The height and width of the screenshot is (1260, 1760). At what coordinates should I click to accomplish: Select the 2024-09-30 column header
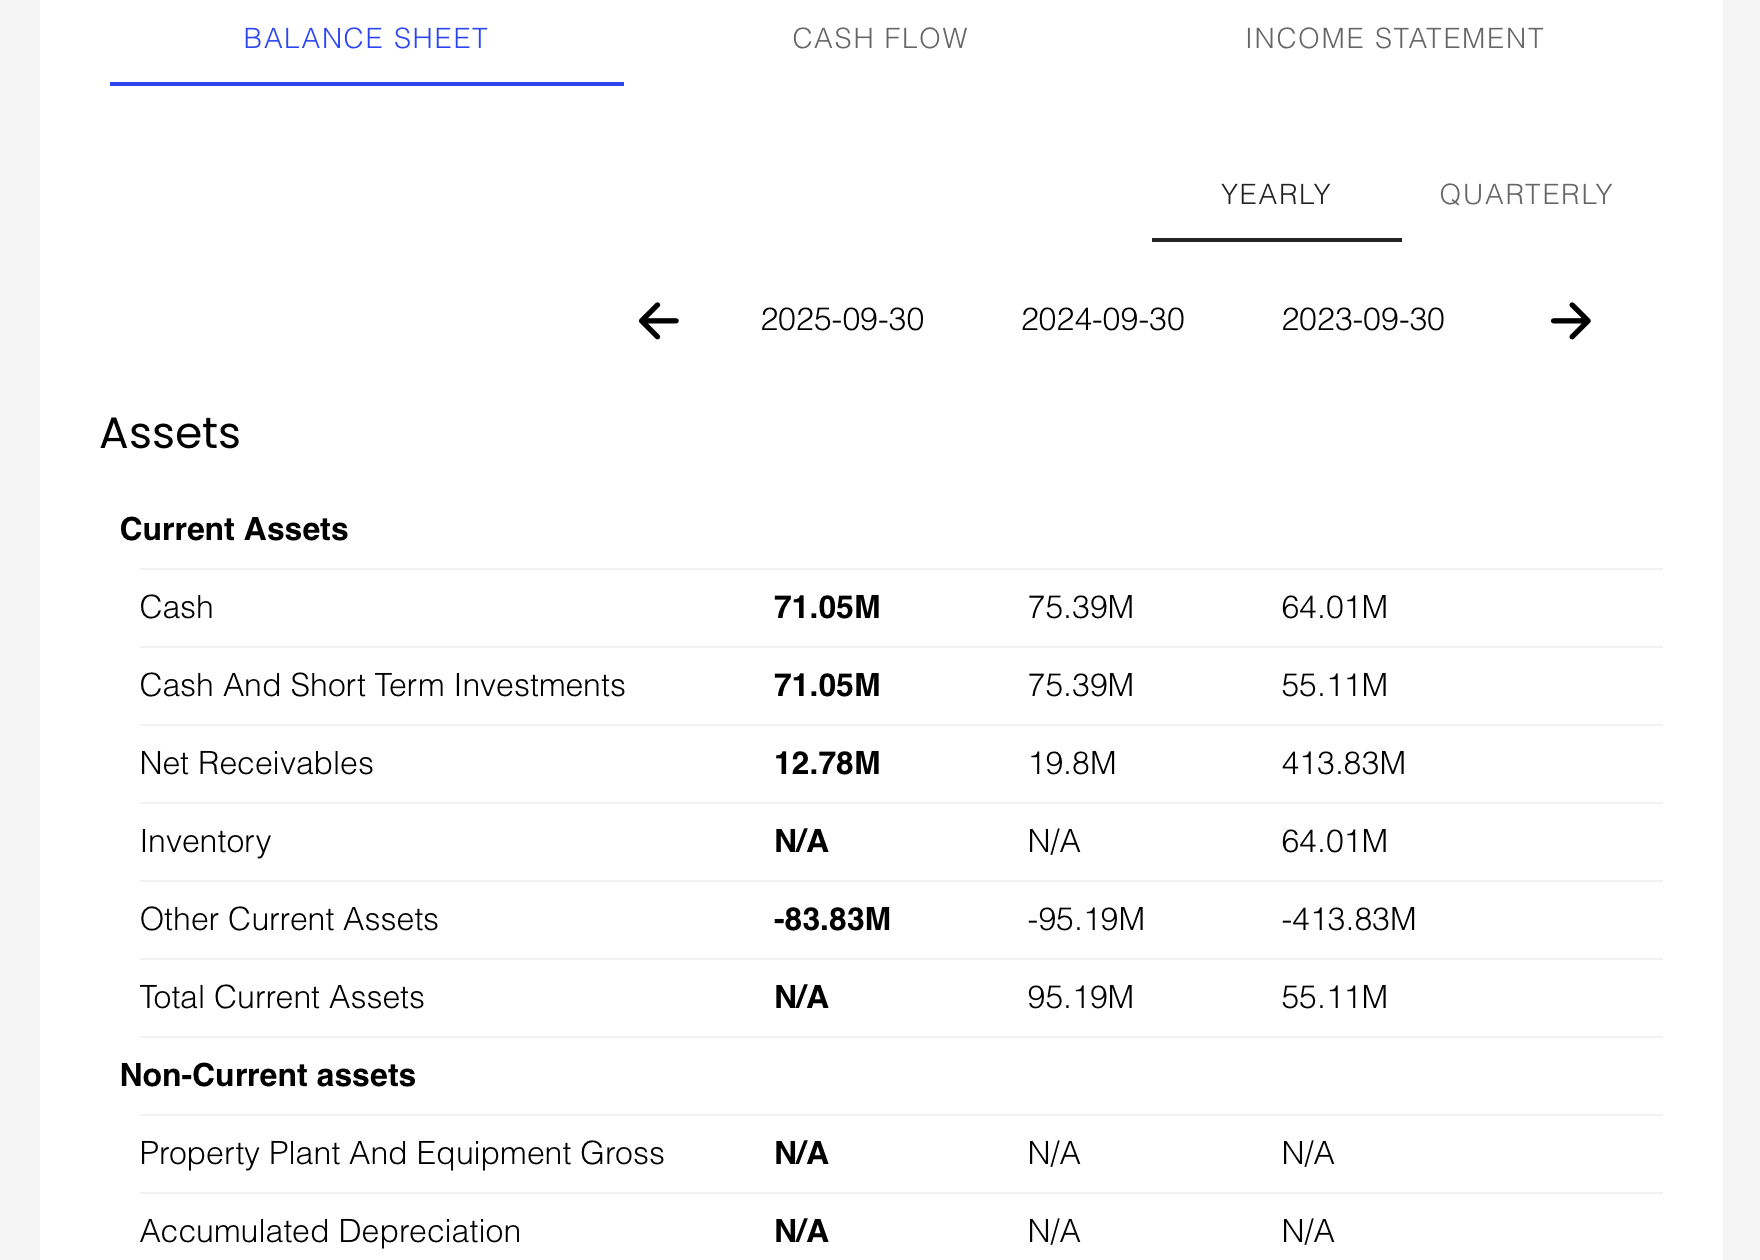(1102, 320)
